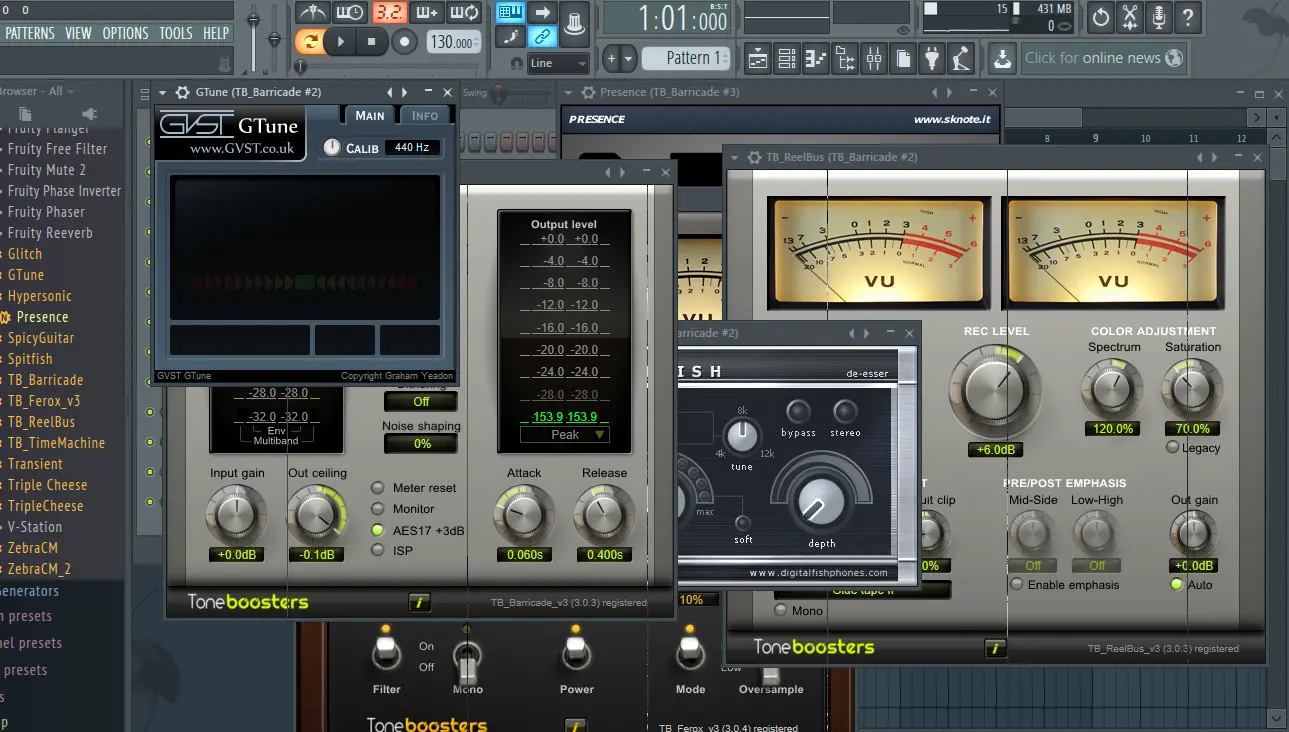Open Presence window dropdown arrow menu
Viewport: 1289px width, 732px height.
(x=567, y=92)
